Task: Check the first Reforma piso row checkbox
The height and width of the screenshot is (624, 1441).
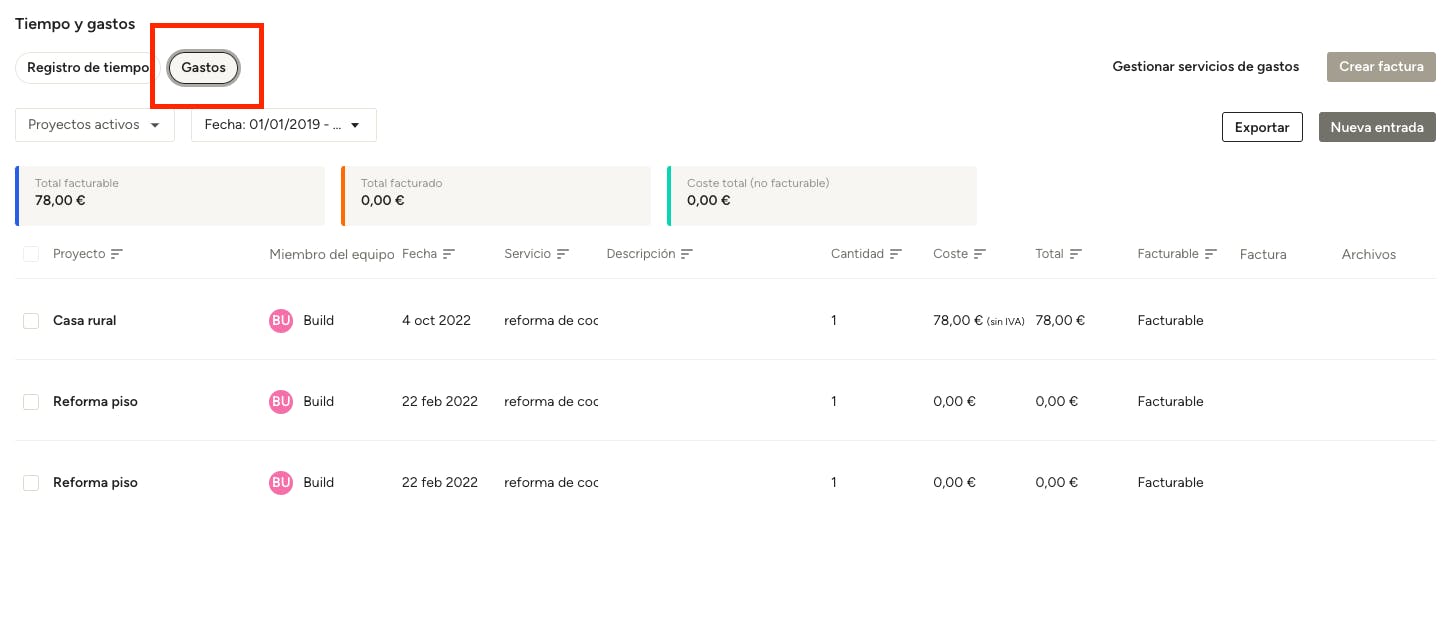Action: click(31, 402)
